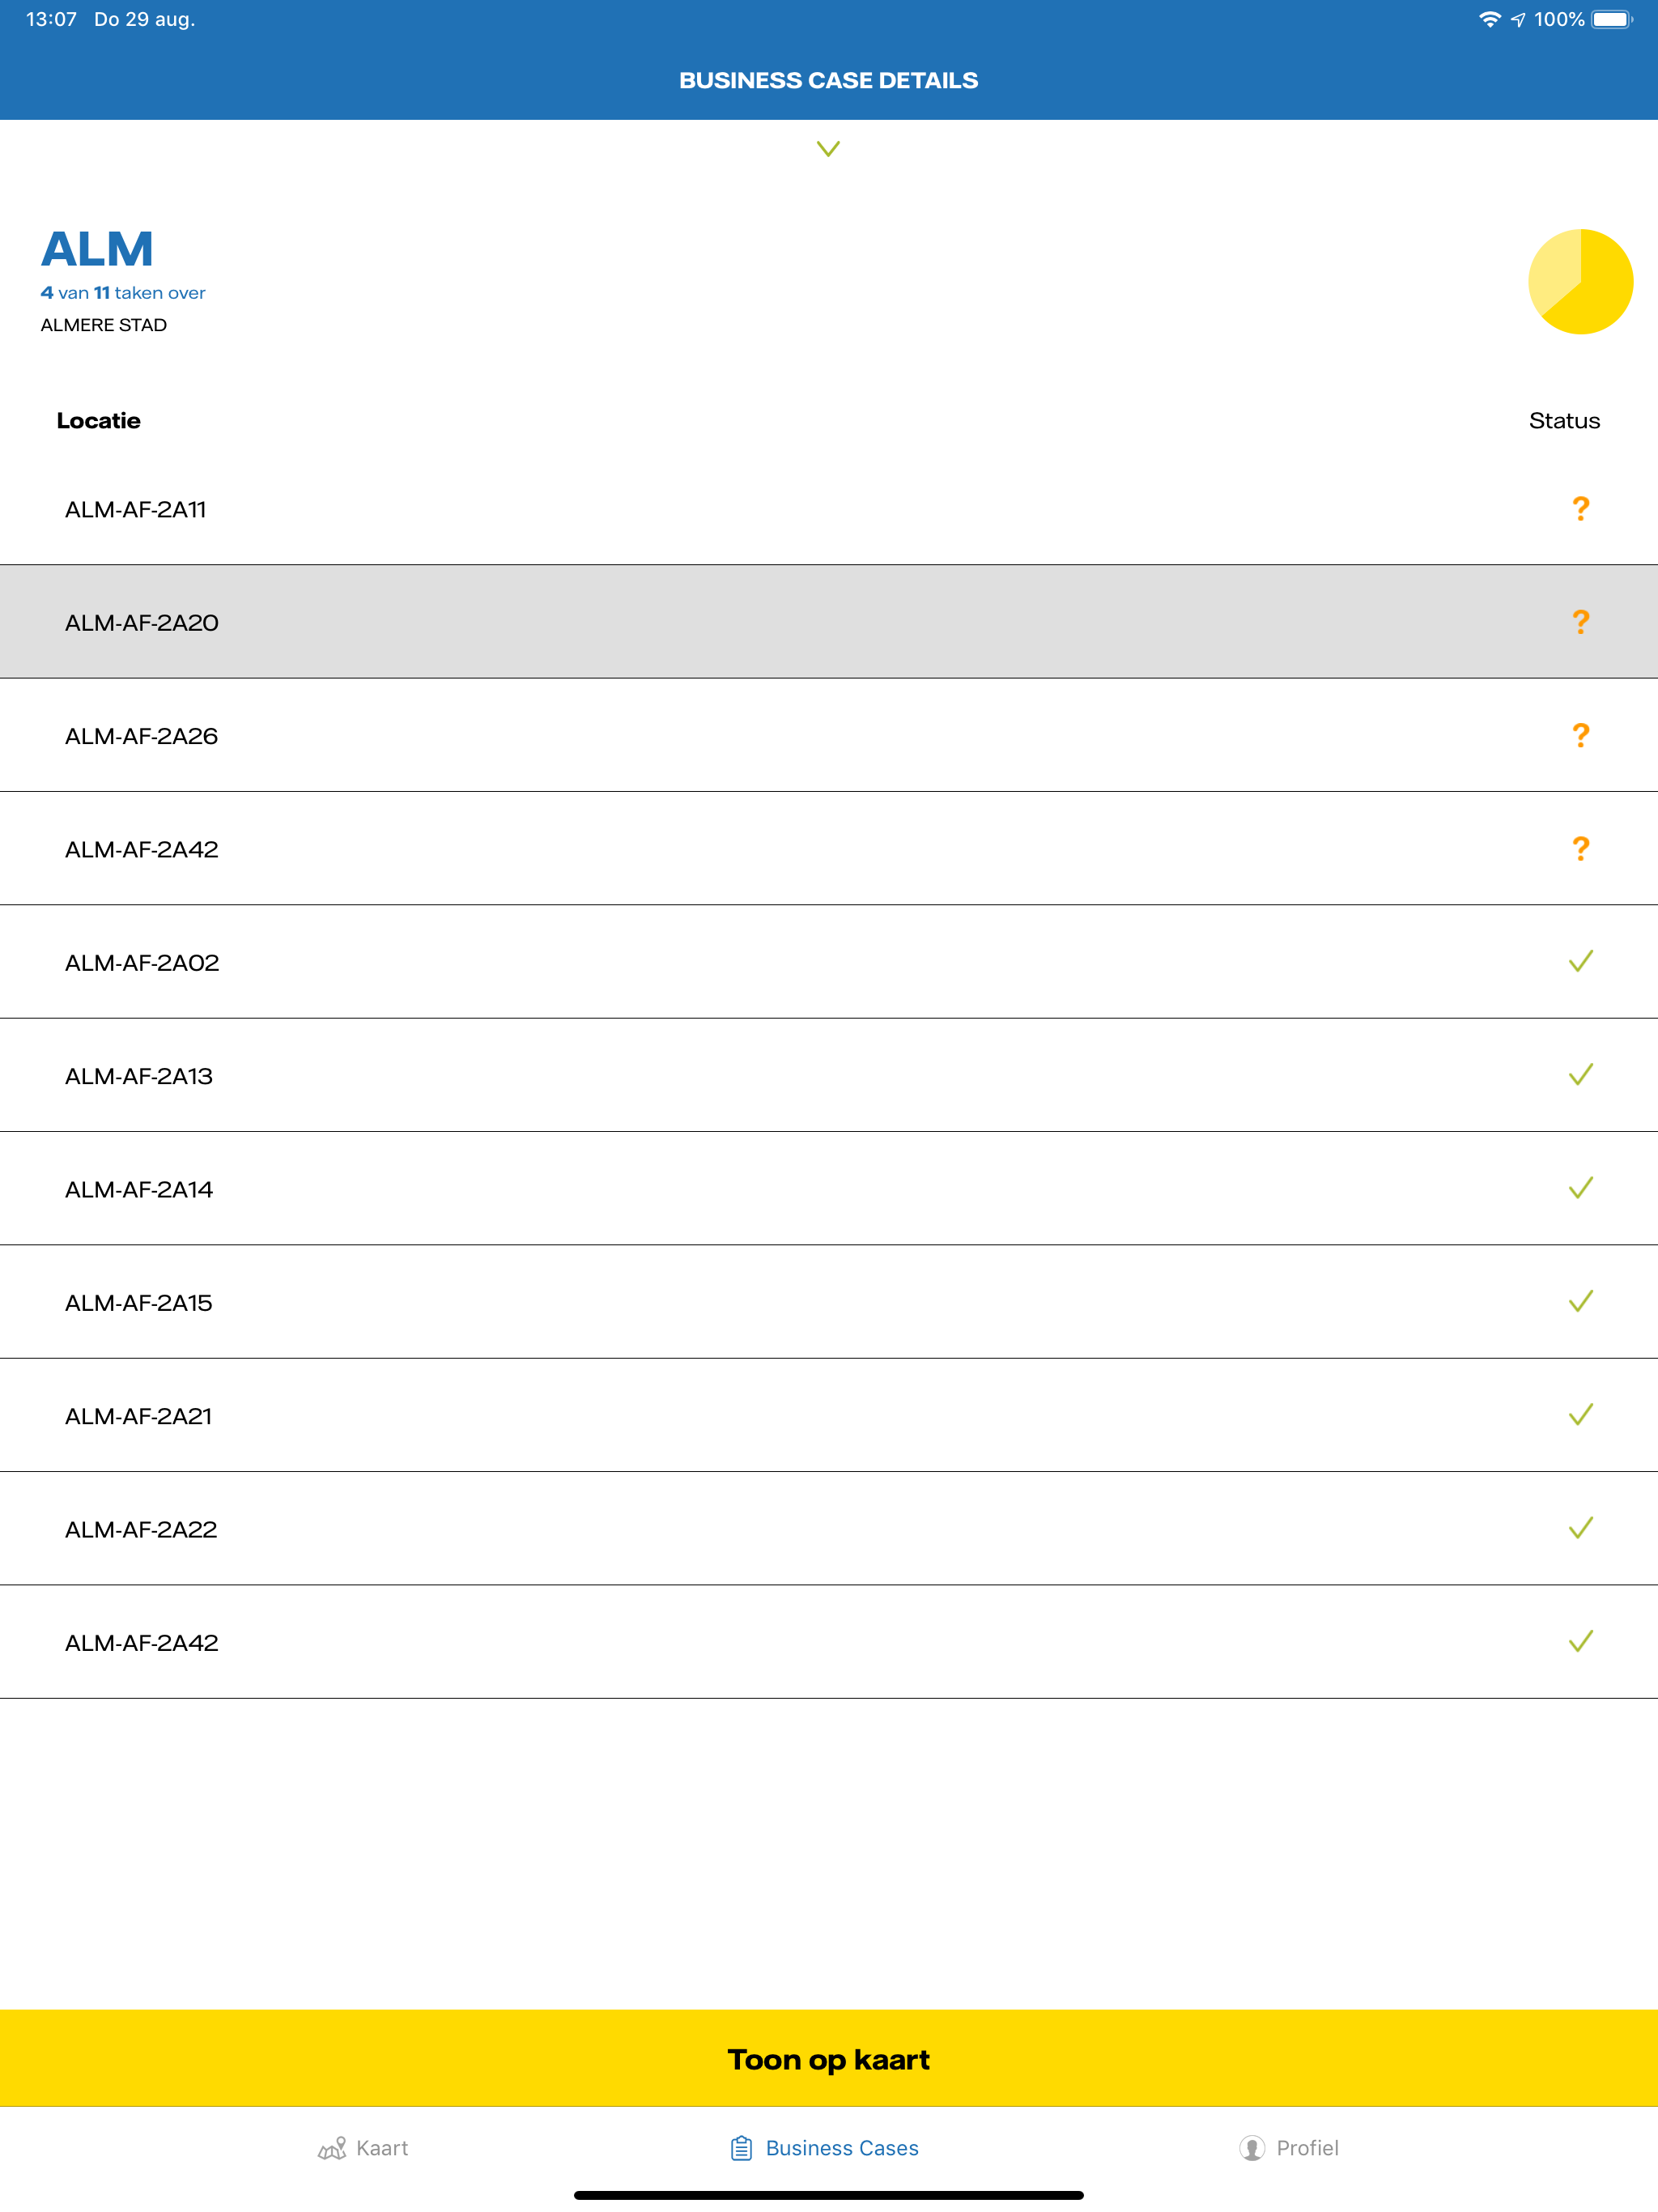Click green checkmark status for ALM-AF-2A02

[1580, 962]
